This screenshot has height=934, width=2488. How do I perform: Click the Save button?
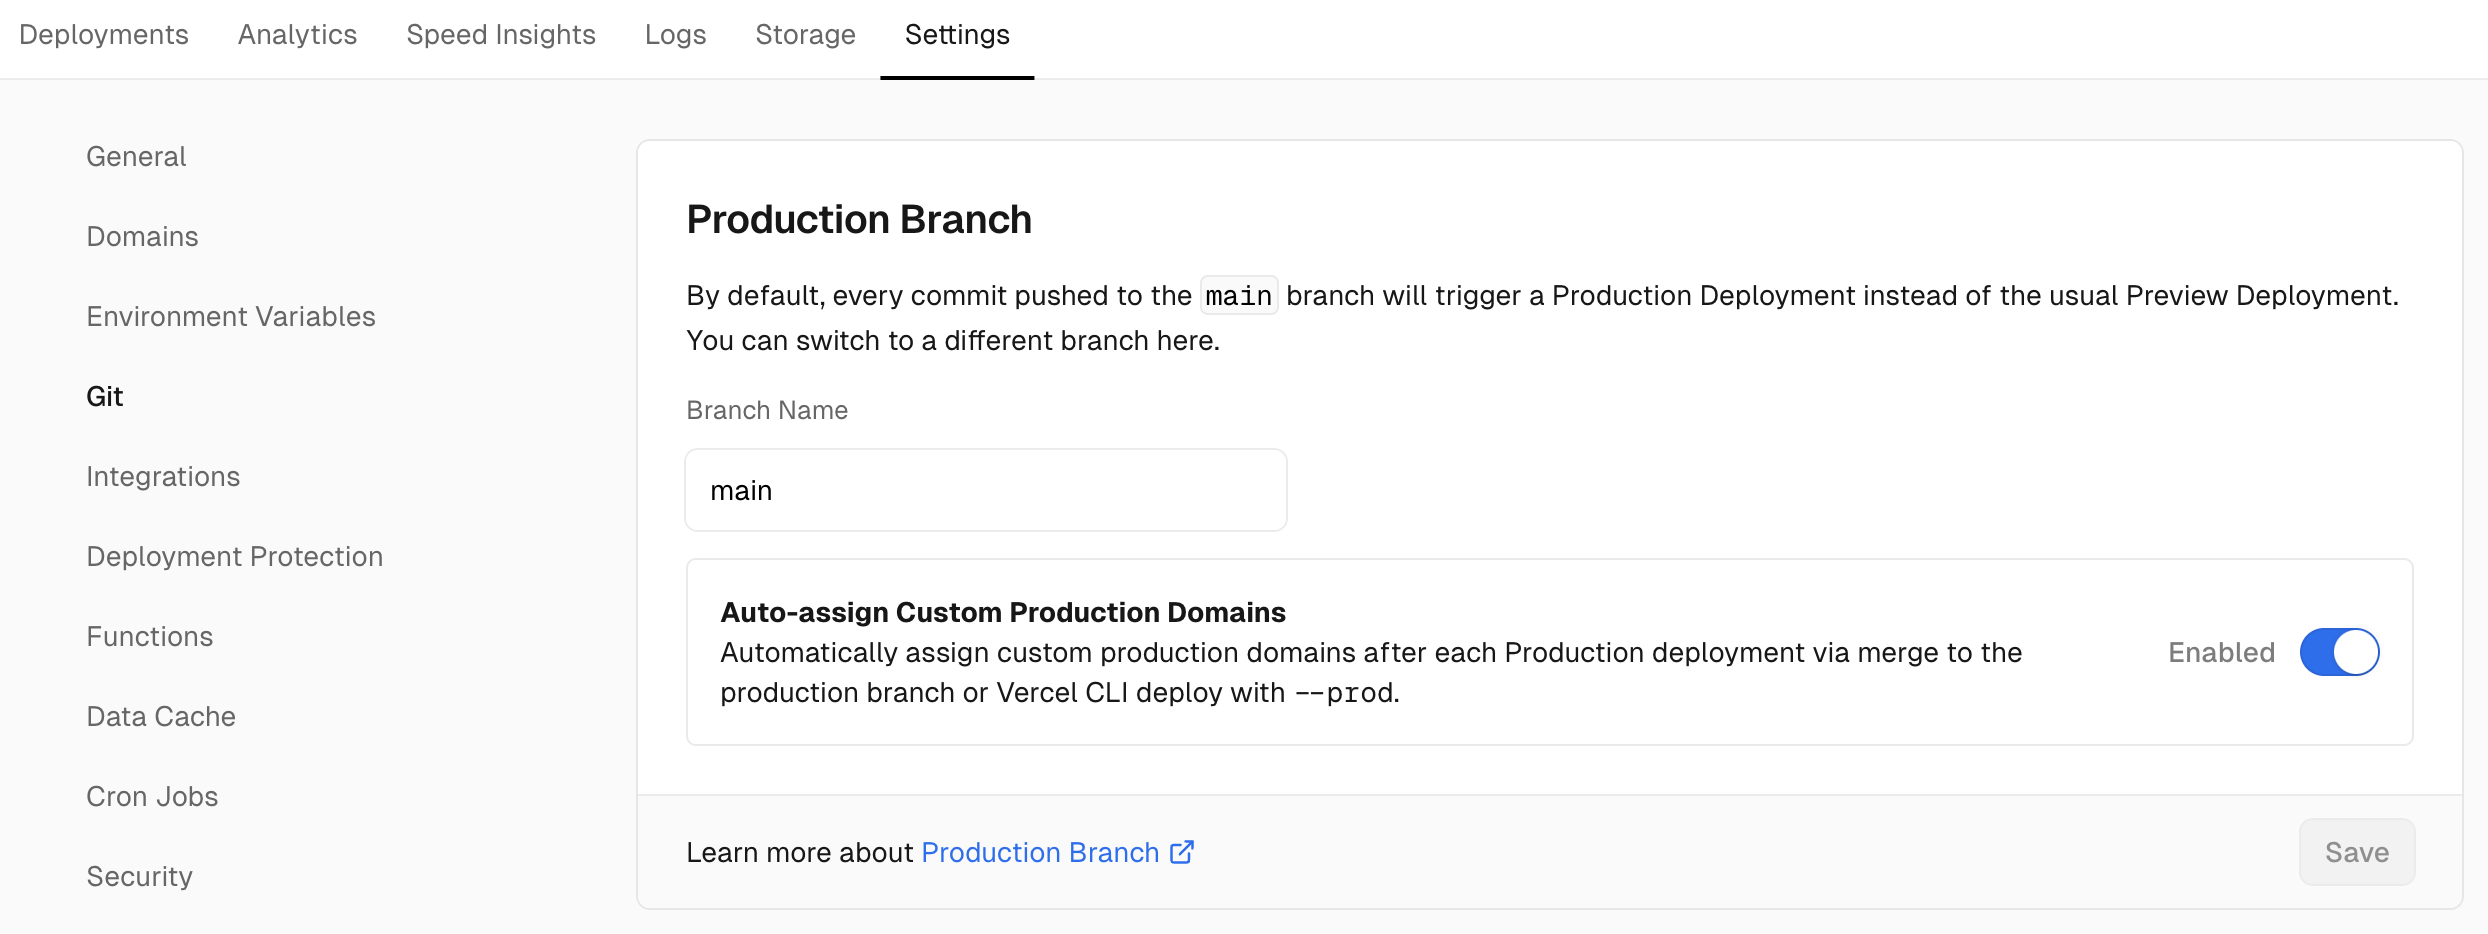pyautogui.click(x=2356, y=853)
